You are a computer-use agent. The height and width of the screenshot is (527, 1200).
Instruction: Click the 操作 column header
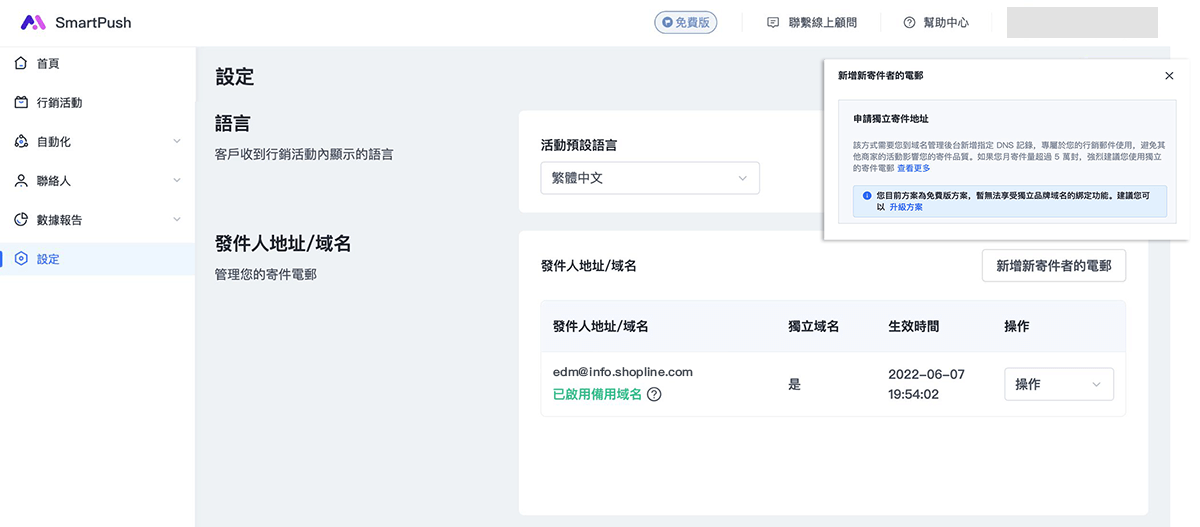[1017, 326]
